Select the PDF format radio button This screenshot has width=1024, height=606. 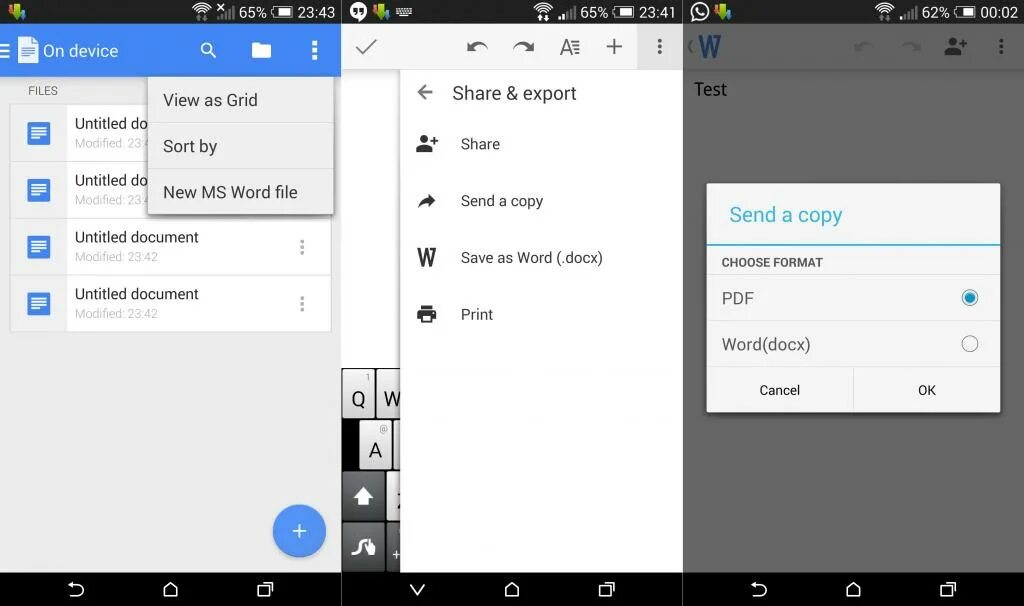970,298
